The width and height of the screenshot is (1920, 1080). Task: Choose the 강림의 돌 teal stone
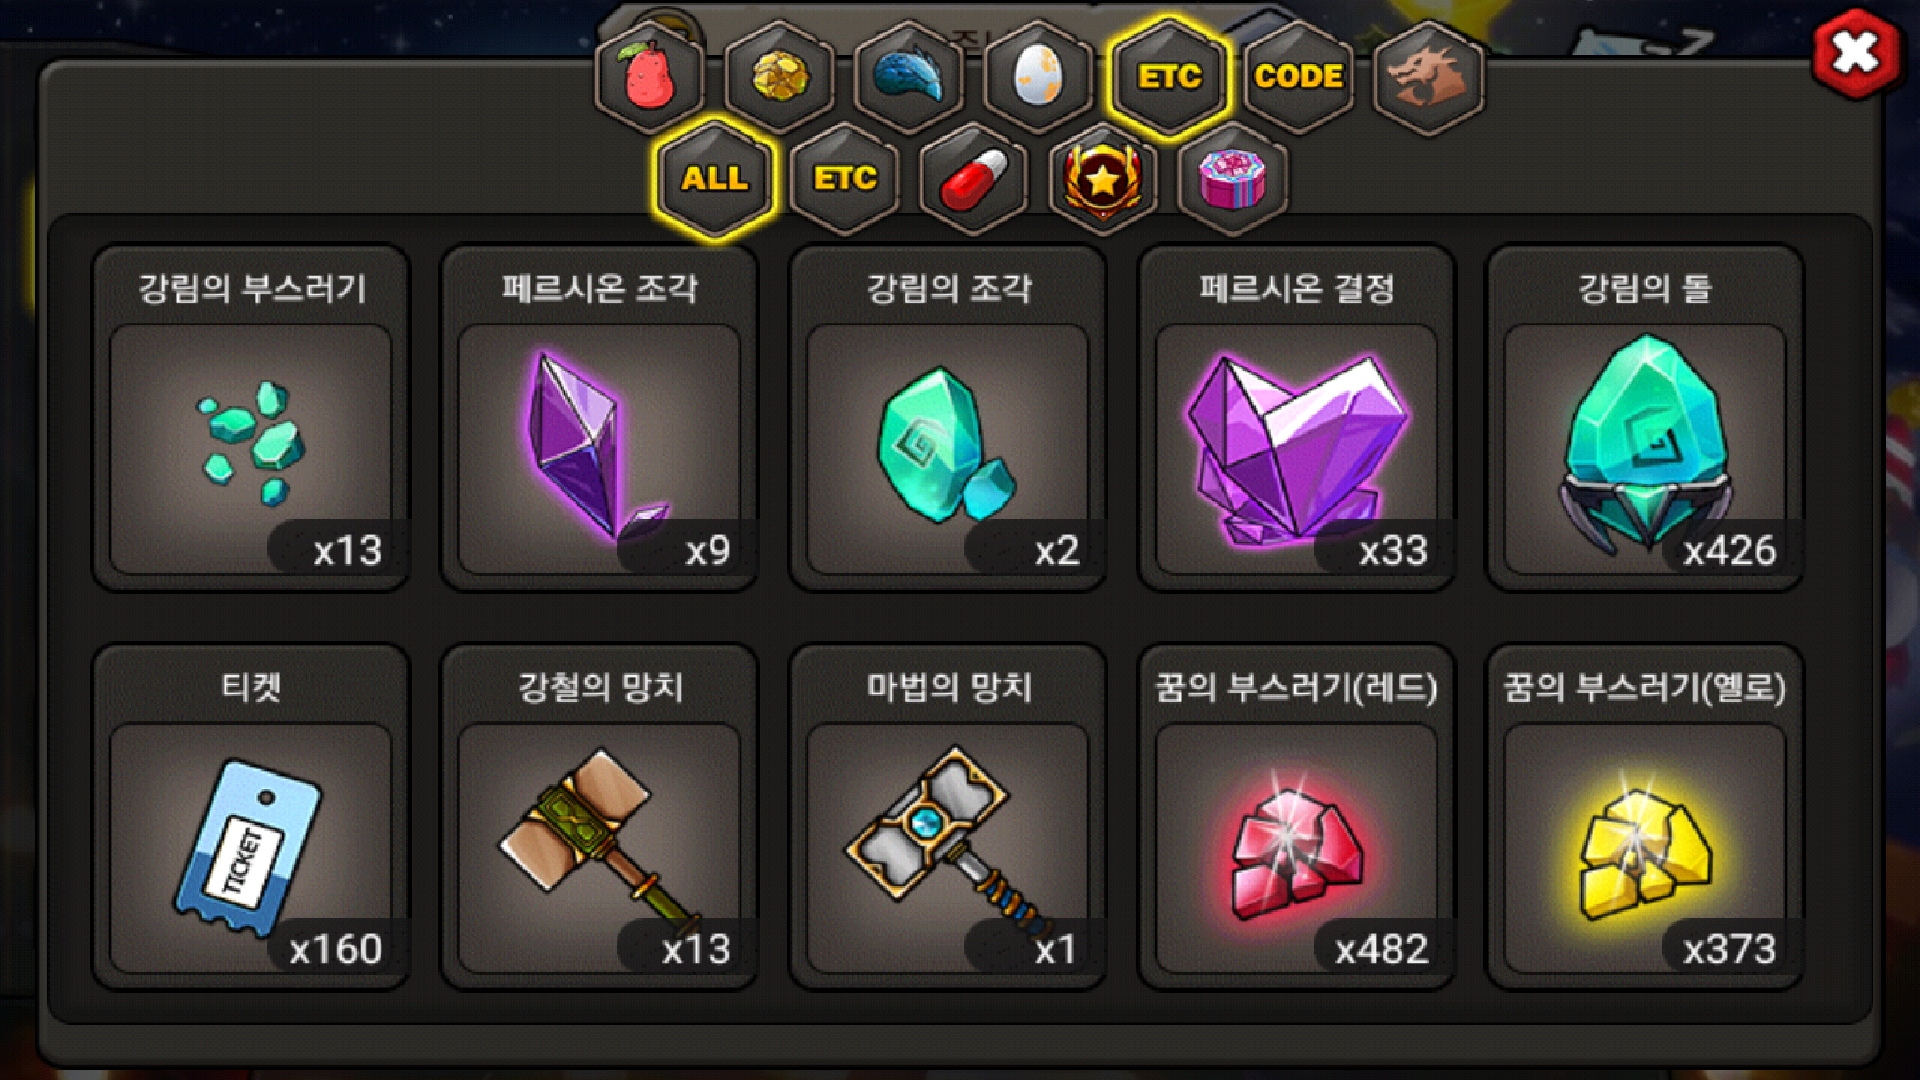(1645, 418)
